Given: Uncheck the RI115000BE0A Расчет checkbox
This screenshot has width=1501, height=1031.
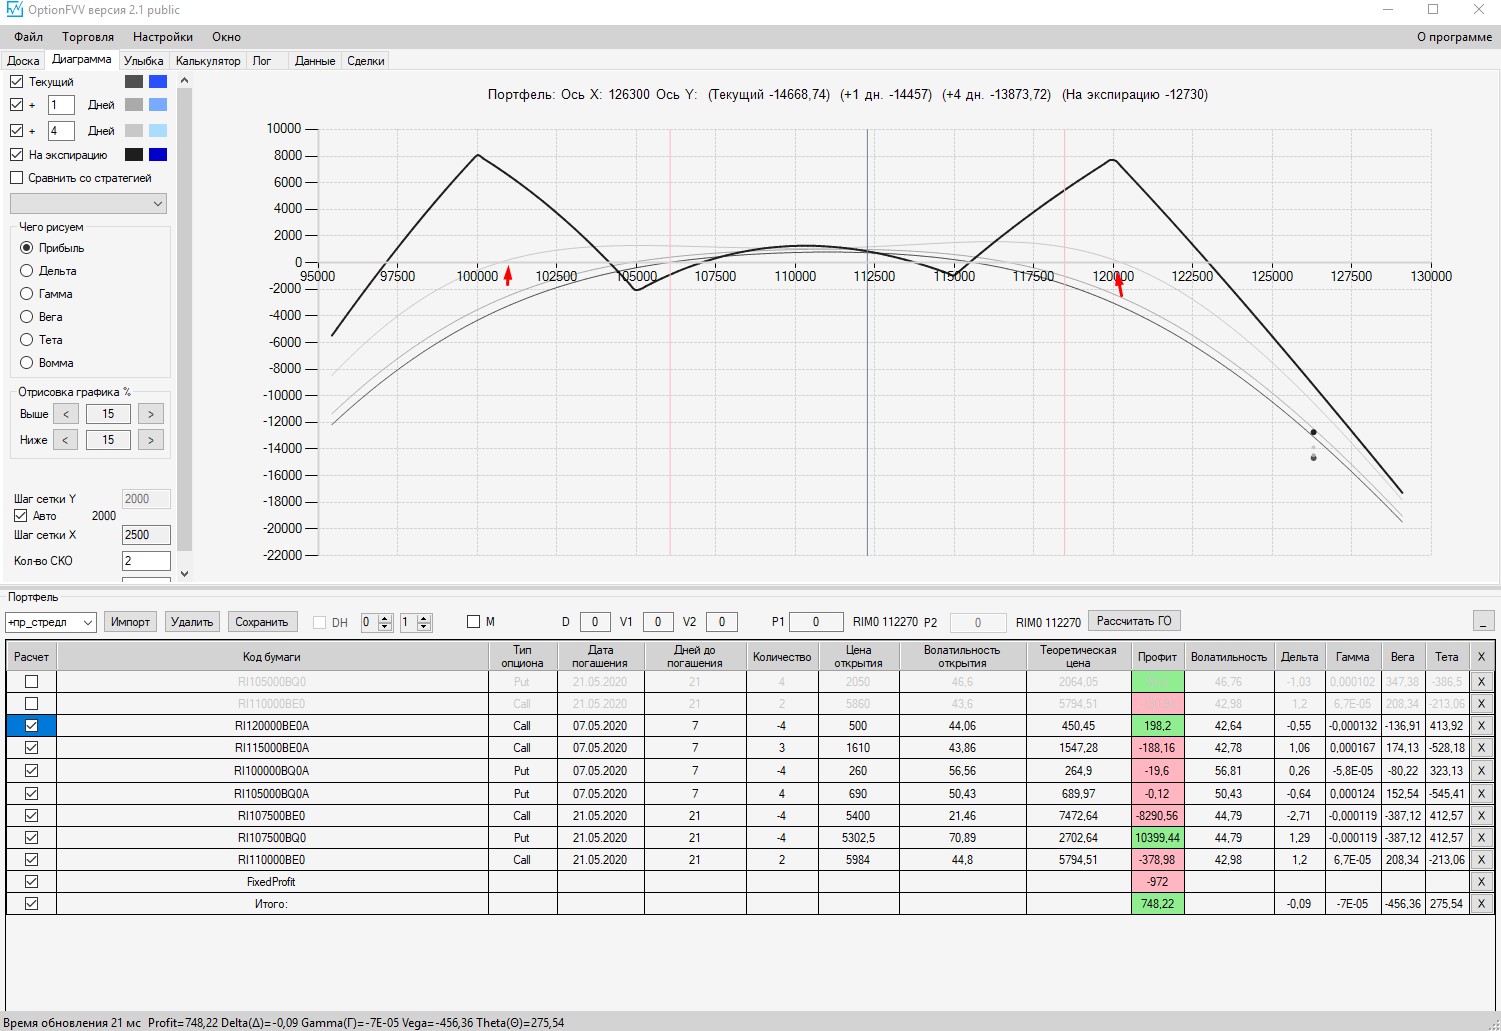Looking at the screenshot, I should pyautogui.click(x=32, y=748).
